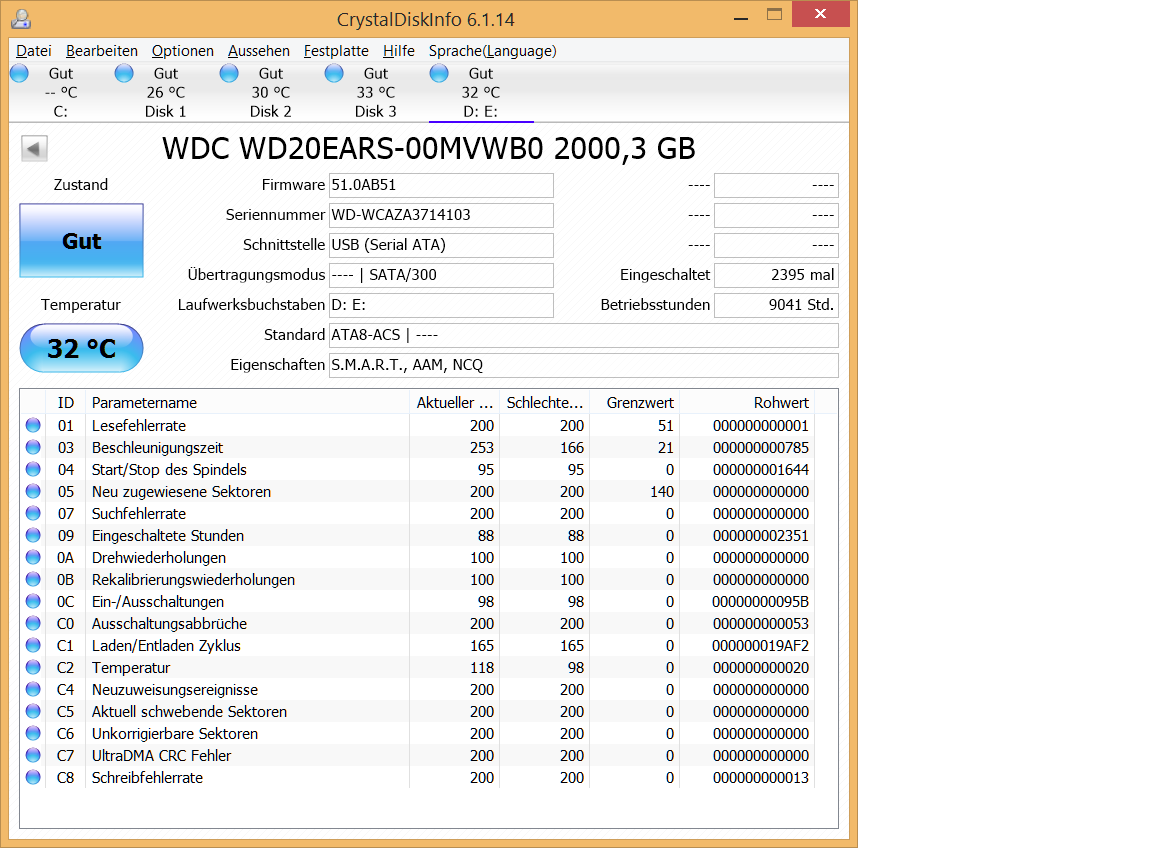
Task: Click status icon for Start/Stop des Spindels
Action: pos(33,469)
